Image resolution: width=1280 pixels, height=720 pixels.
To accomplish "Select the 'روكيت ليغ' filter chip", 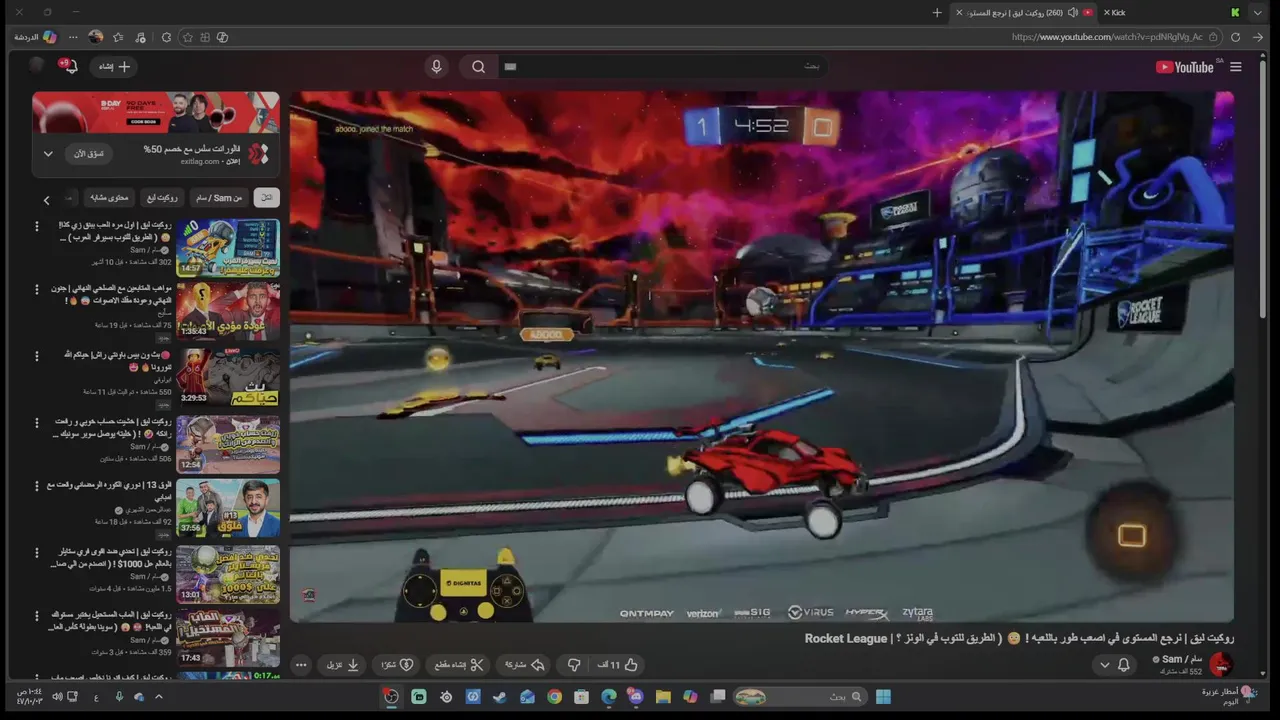I will click(x=162, y=198).
